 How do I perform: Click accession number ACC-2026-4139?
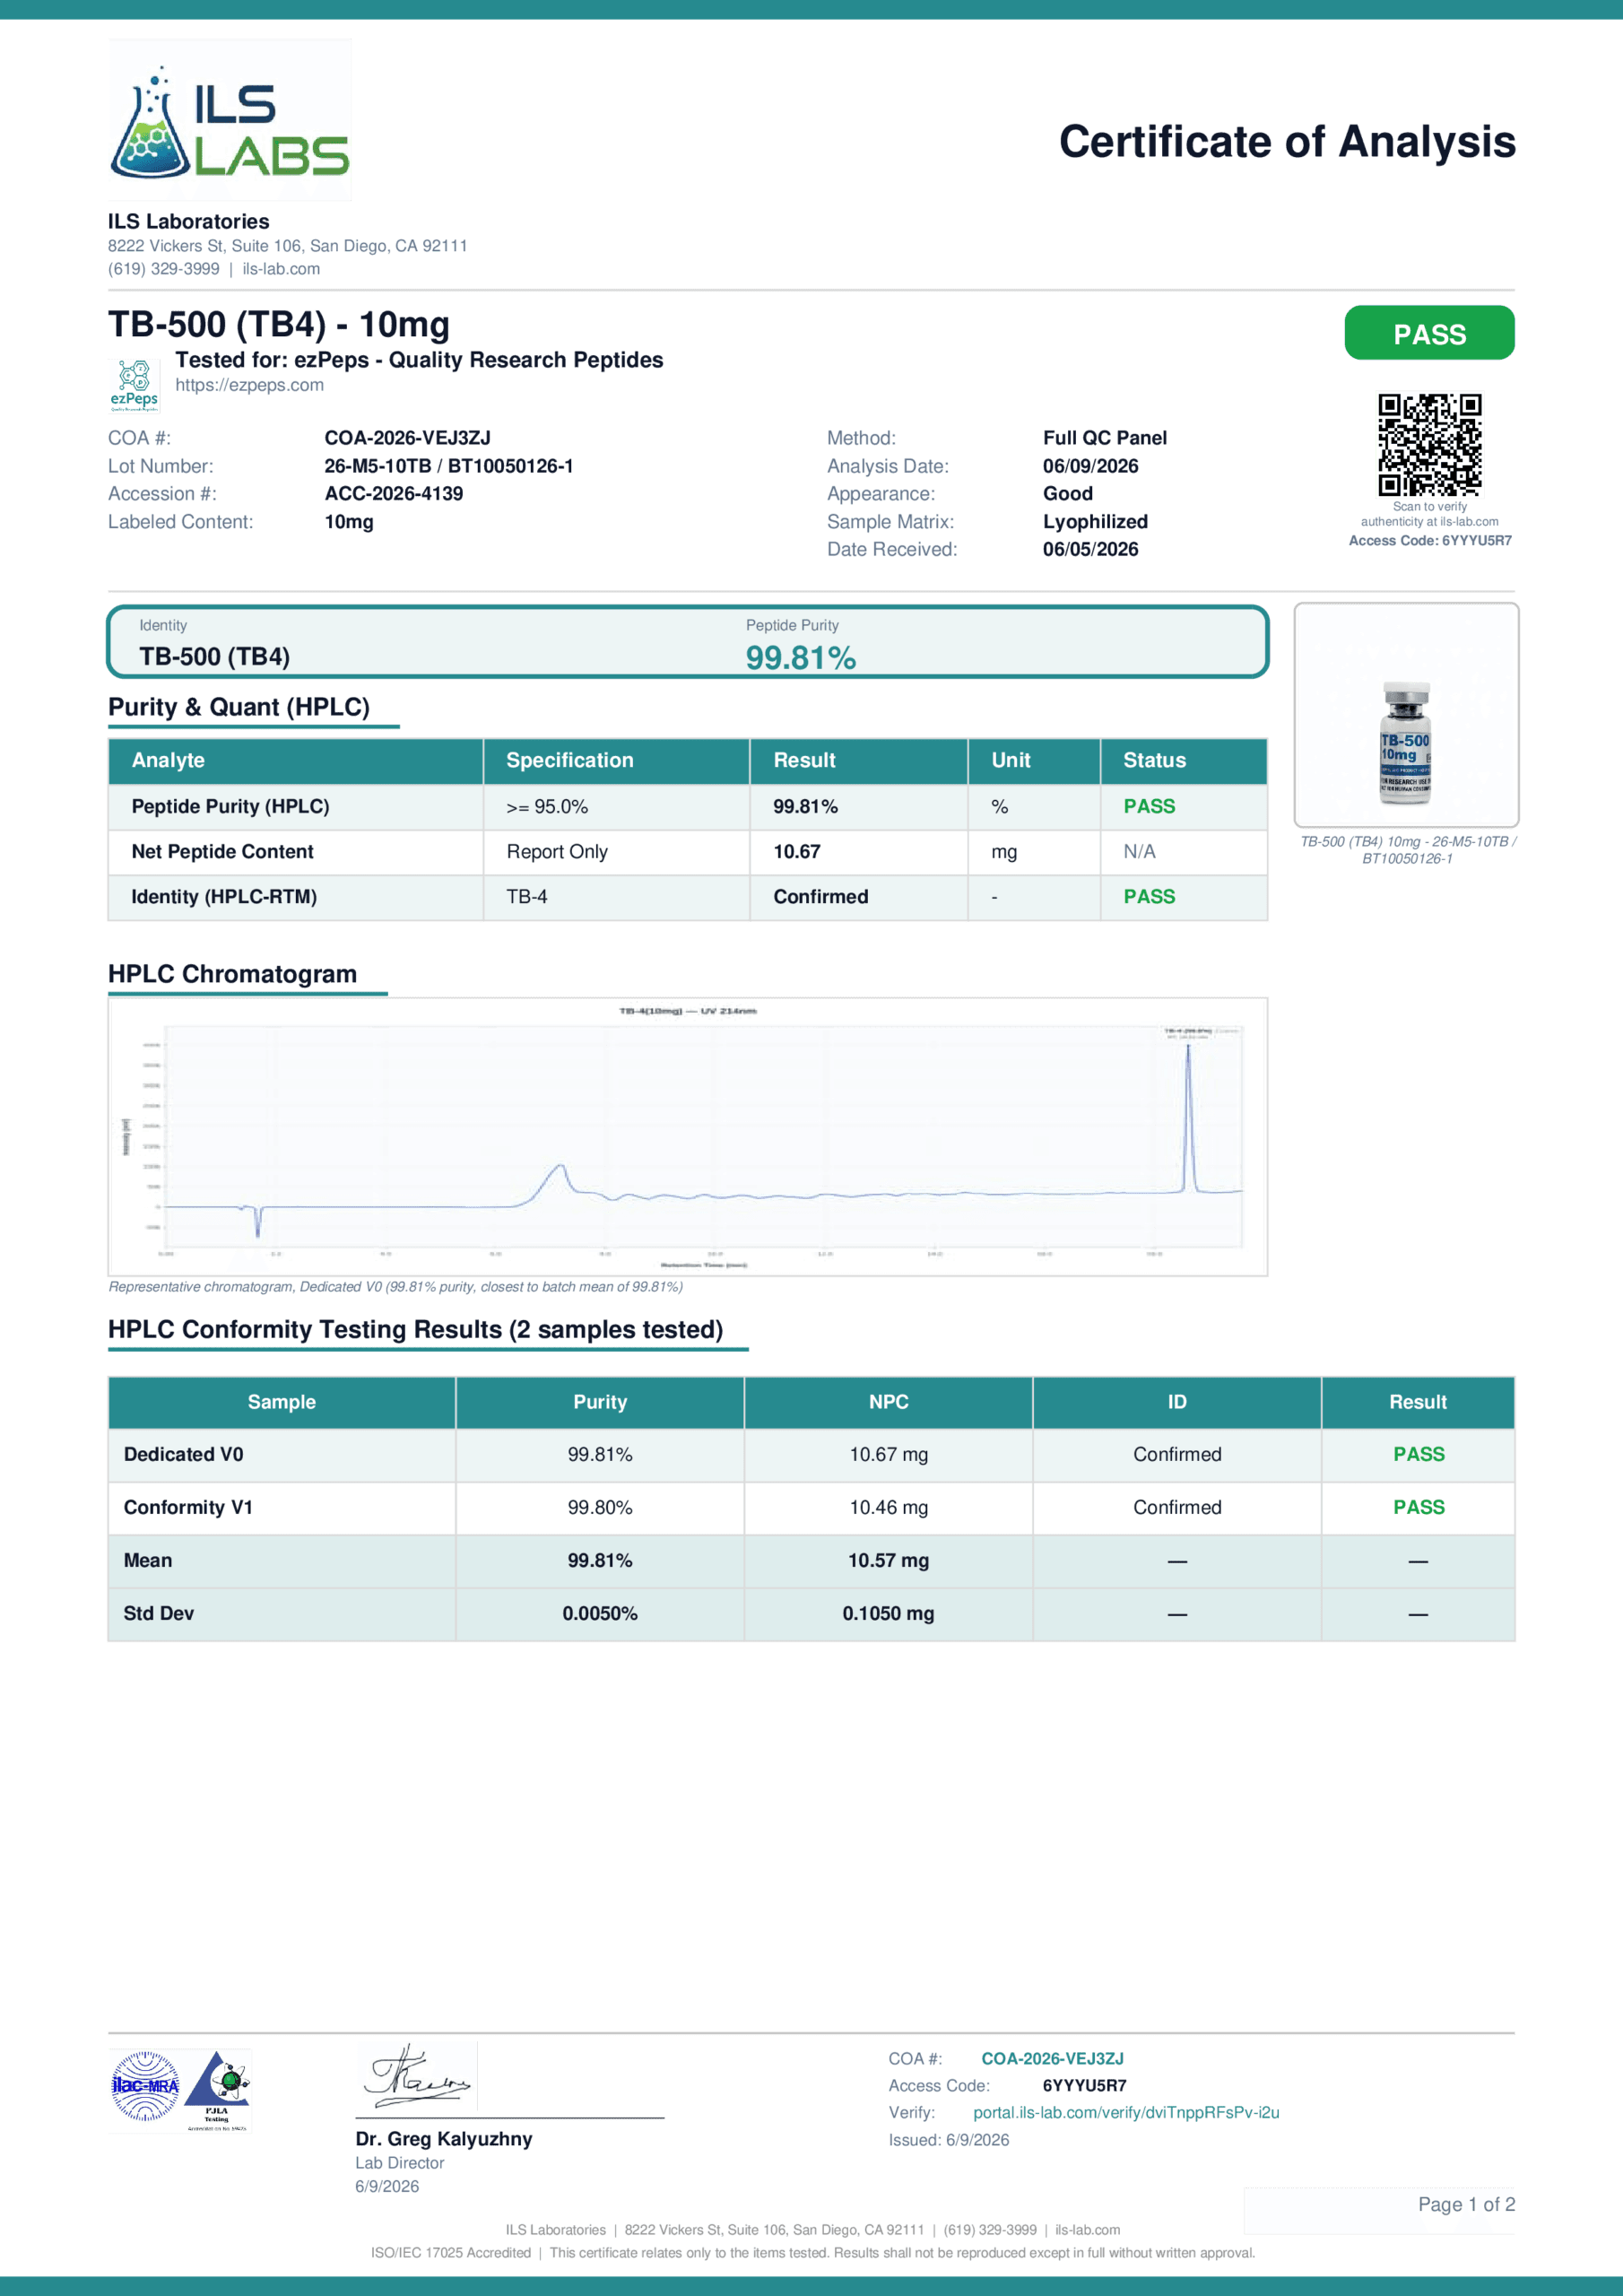point(393,494)
